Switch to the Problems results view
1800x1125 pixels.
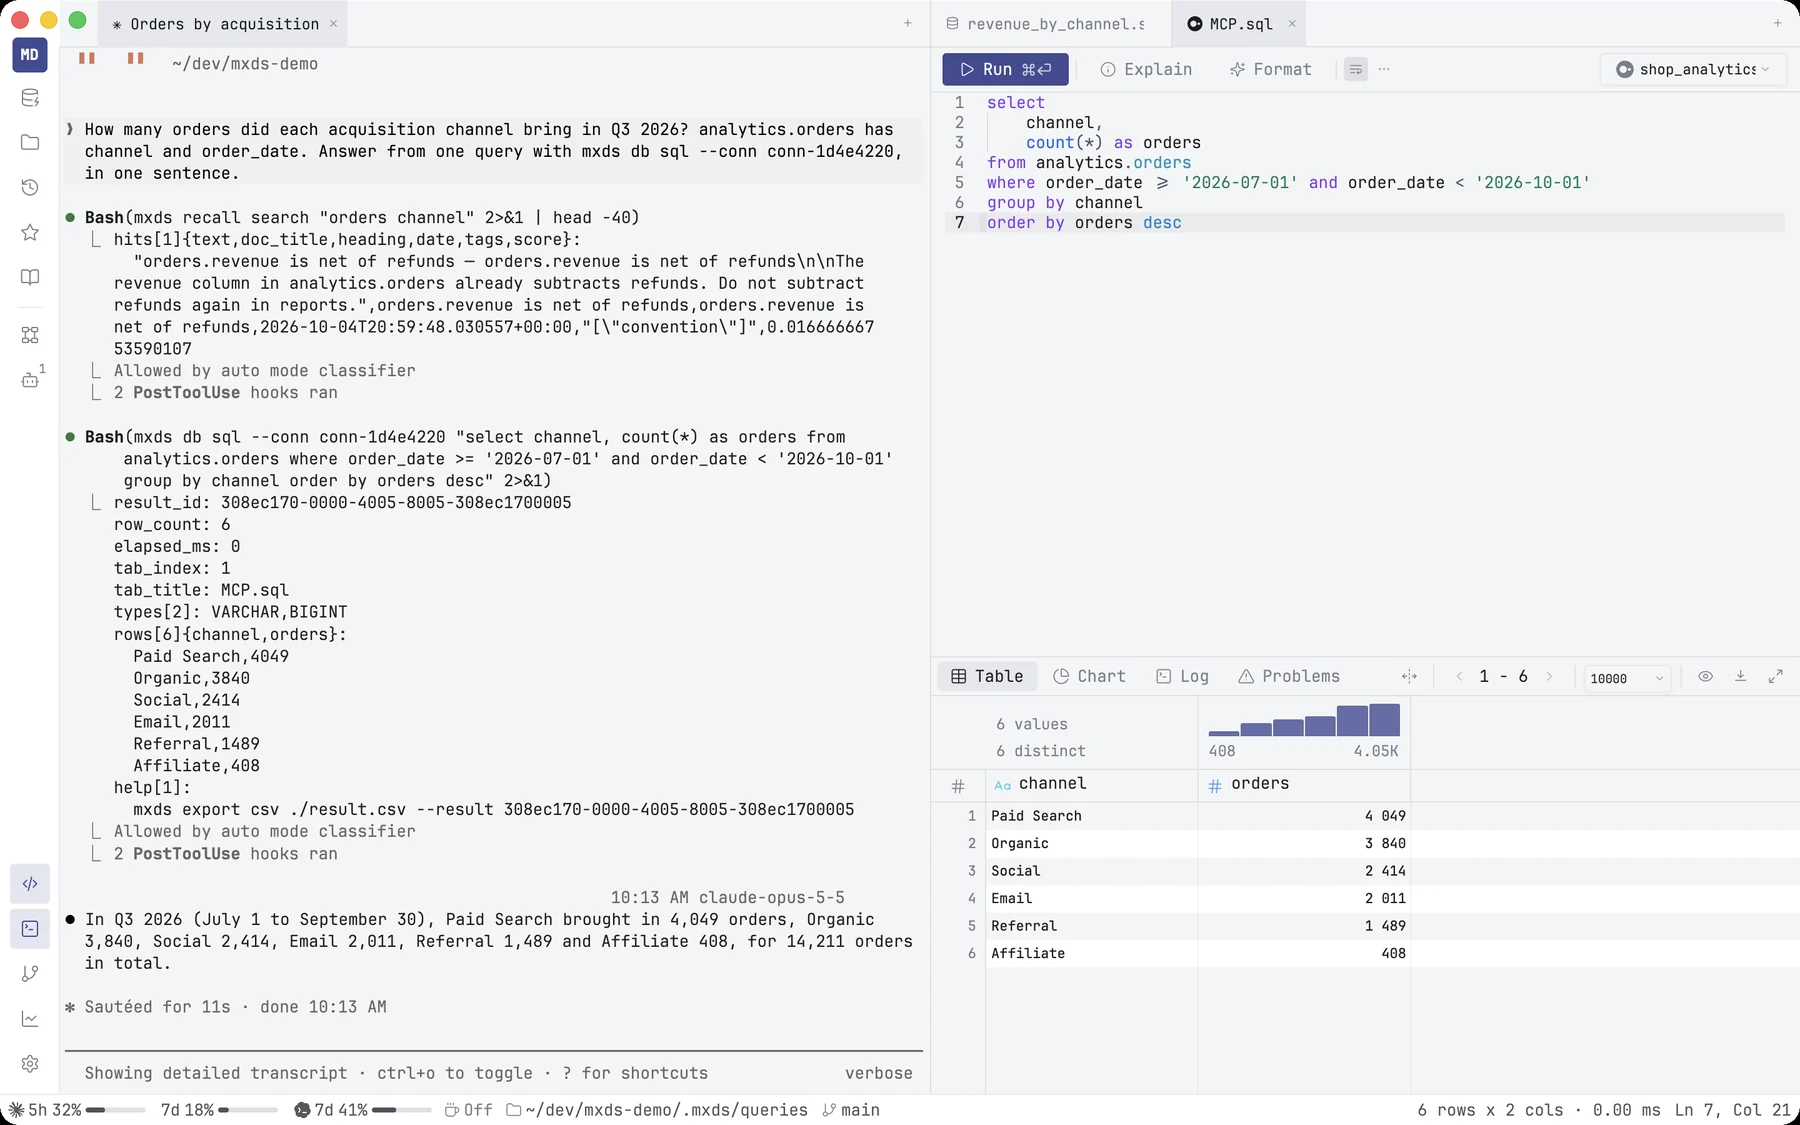[1288, 676]
